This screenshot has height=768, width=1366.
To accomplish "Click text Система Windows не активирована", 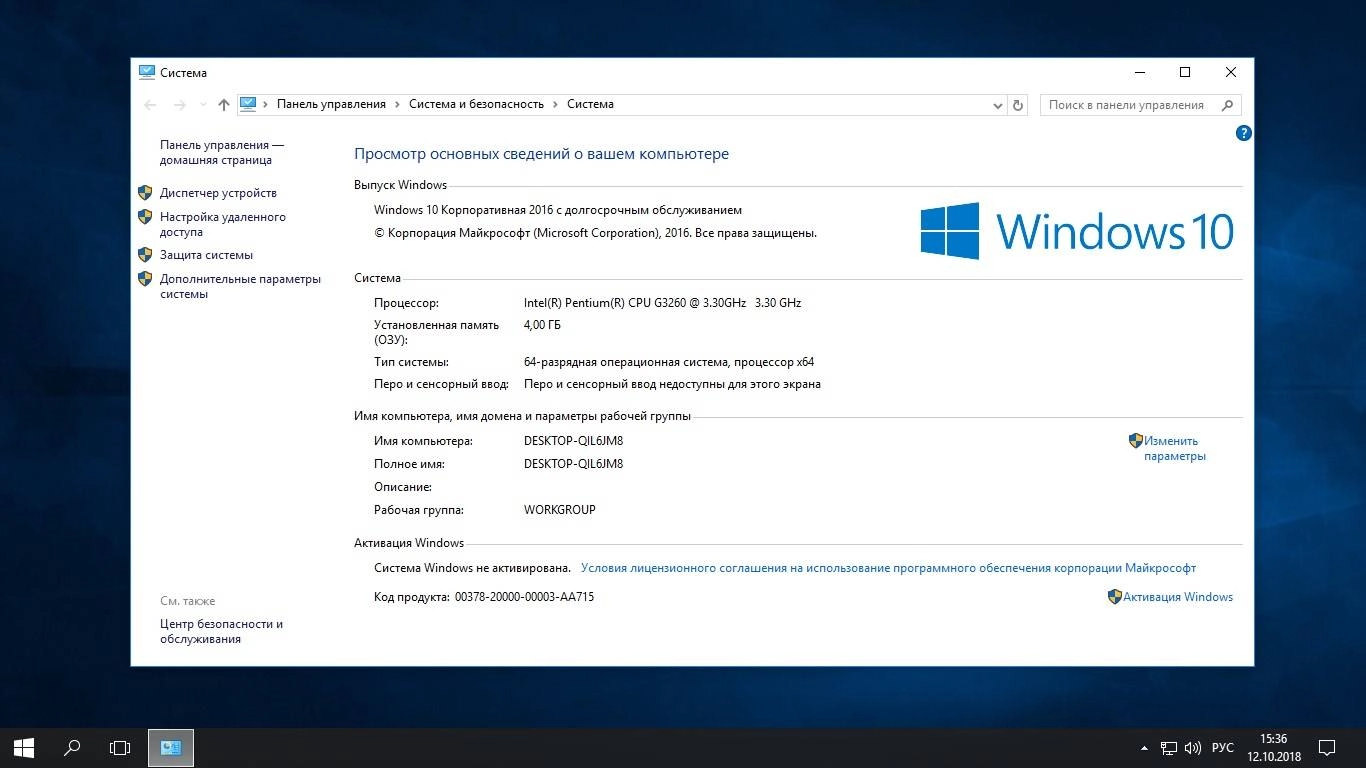I will [x=472, y=568].
